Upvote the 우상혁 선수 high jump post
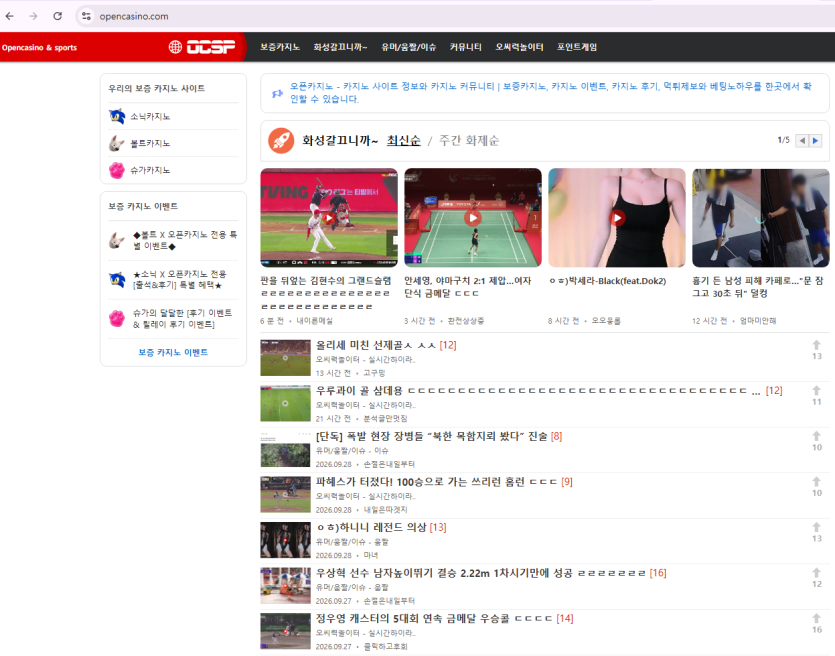 coord(816,573)
